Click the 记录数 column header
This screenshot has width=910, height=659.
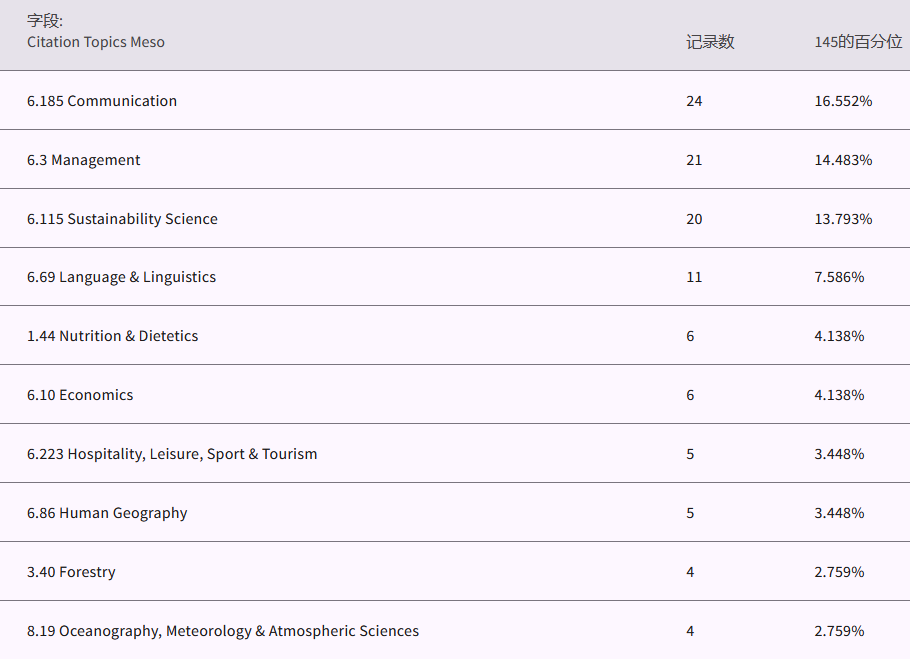click(x=710, y=42)
